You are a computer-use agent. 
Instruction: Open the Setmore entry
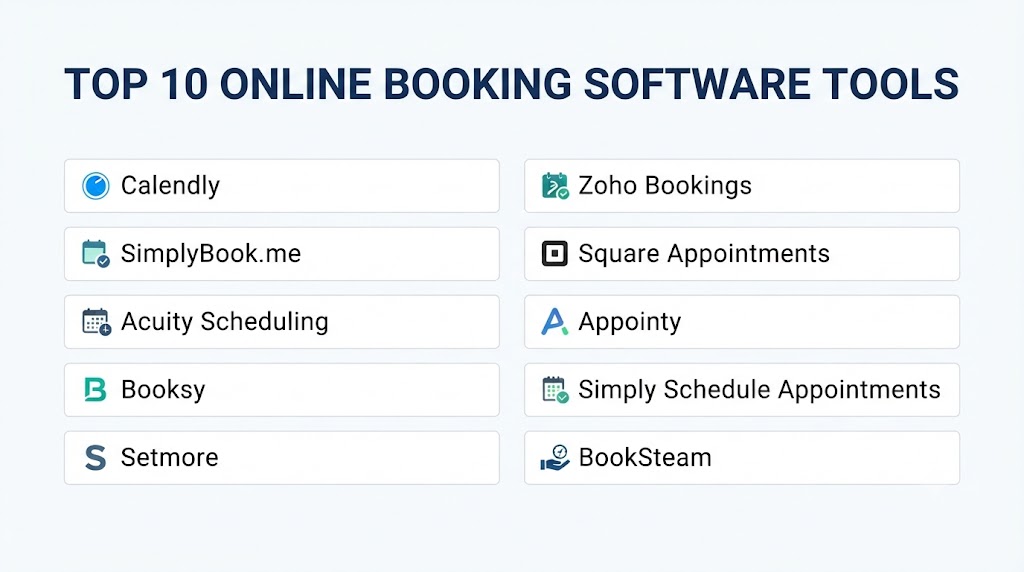(x=281, y=458)
